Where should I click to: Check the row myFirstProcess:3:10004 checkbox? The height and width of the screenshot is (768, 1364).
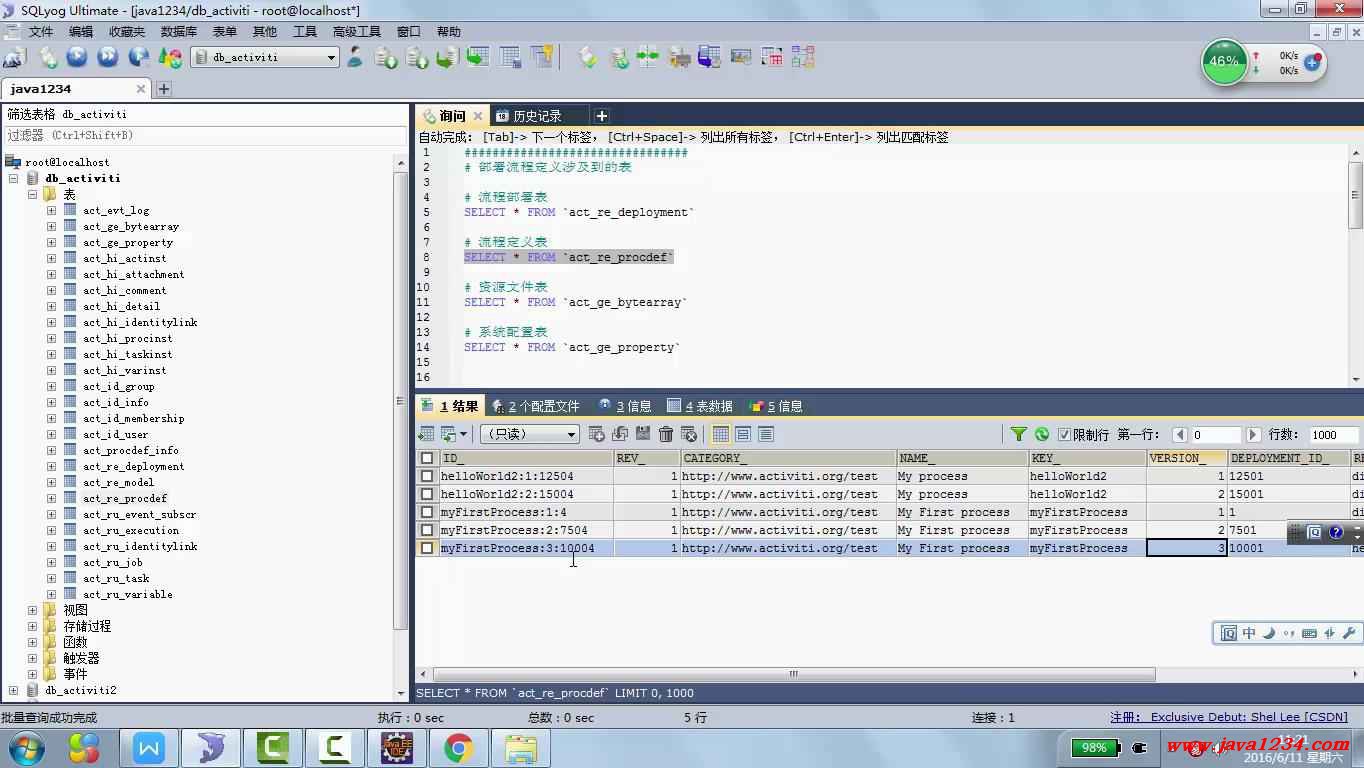click(427, 548)
